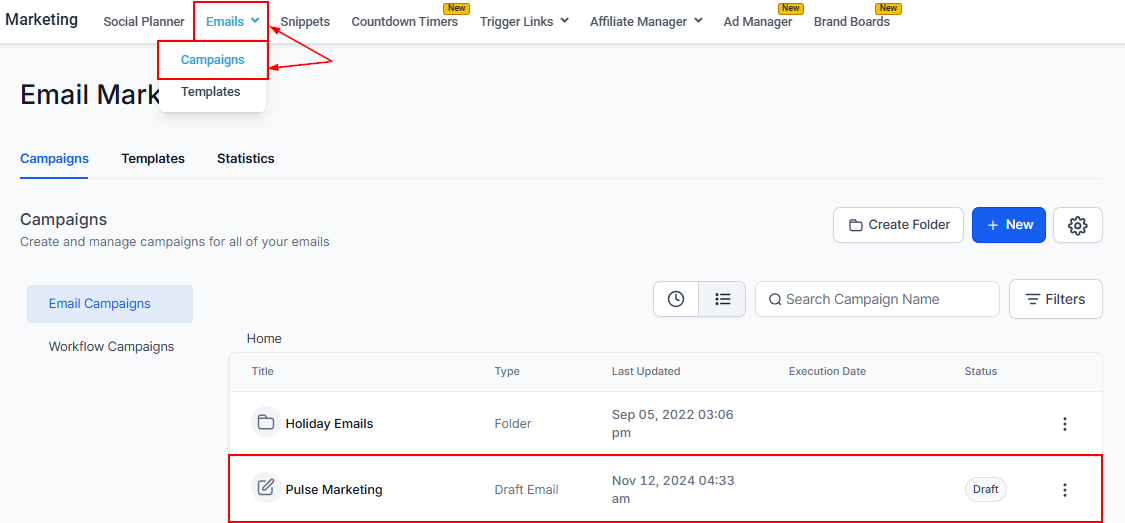Select the list view icon
The image size is (1125, 523).
722,299
